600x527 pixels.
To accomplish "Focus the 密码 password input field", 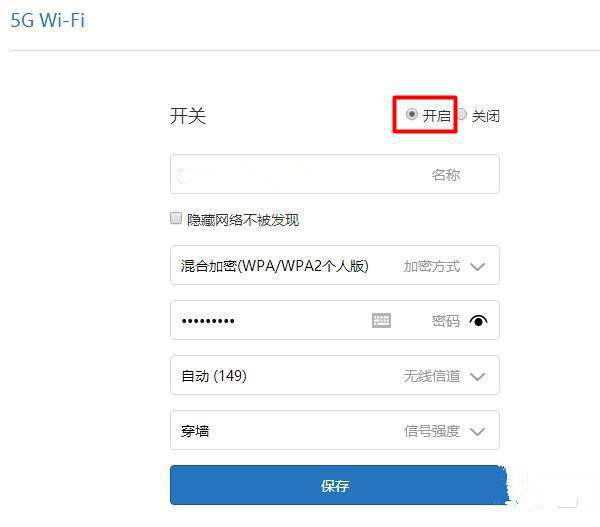I will coord(335,320).
